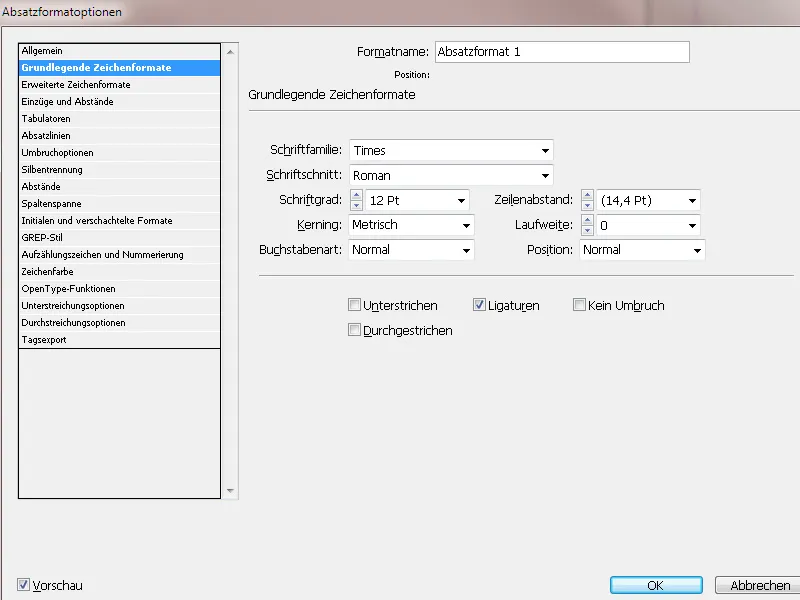Screen dimensions: 800x600
Task: Open Initialen und verschachtelte Formate
Action: point(119,220)
